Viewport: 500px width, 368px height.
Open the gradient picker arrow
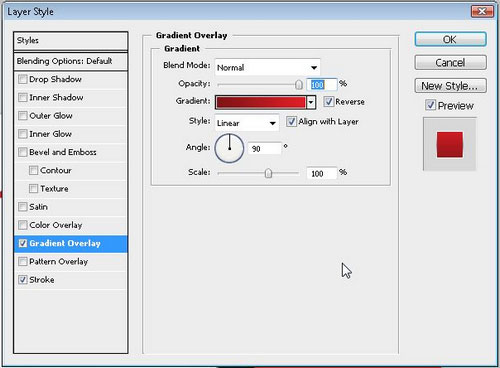[311, 102]
